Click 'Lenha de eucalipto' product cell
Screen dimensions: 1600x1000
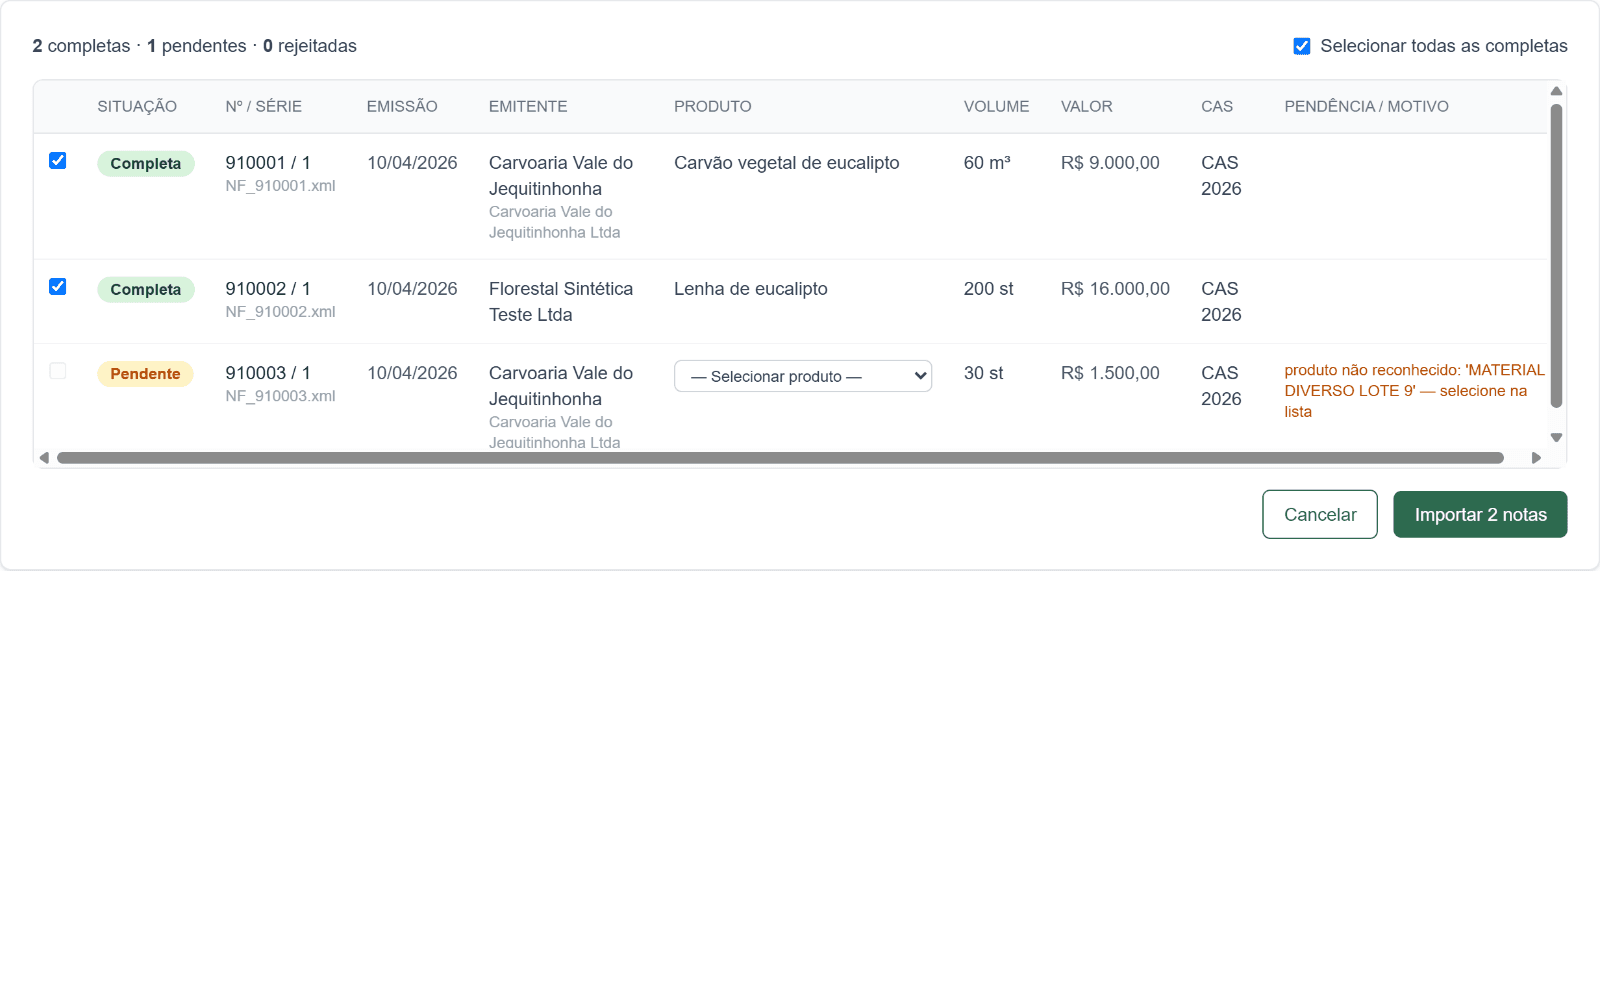tap(751, 289)
